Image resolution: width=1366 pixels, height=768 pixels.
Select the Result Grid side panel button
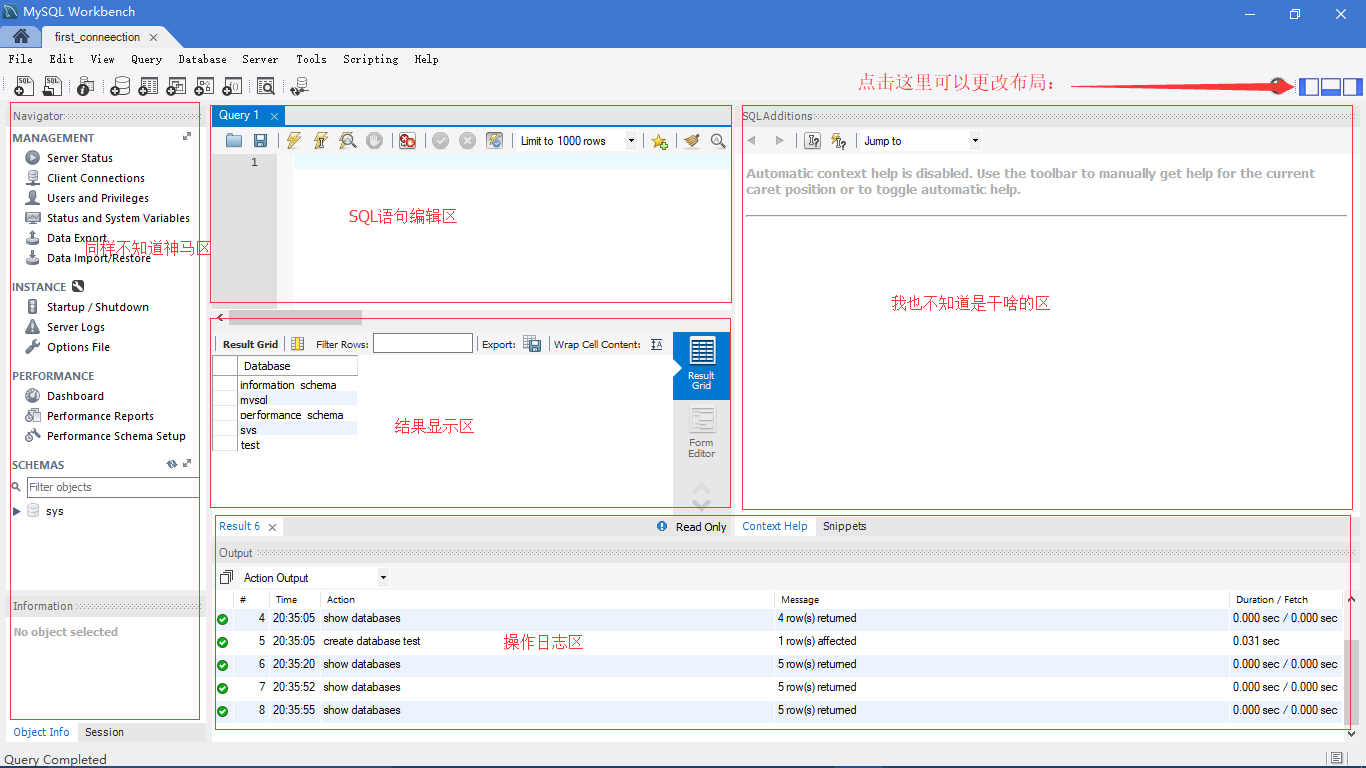(x=702, y=365)
